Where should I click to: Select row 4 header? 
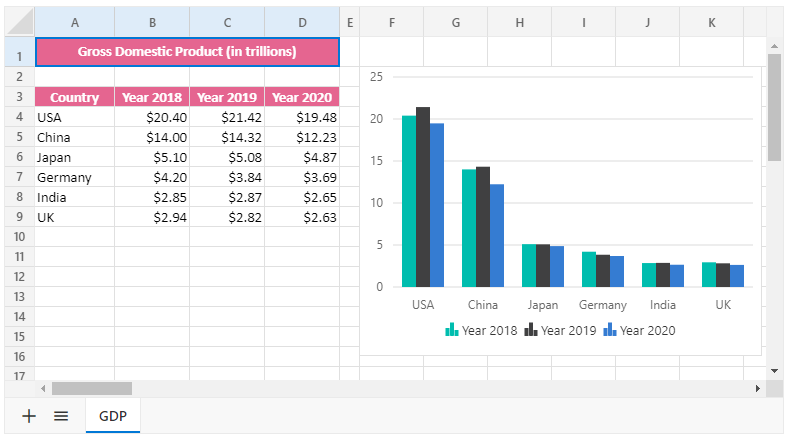click(x=19, y=117)
